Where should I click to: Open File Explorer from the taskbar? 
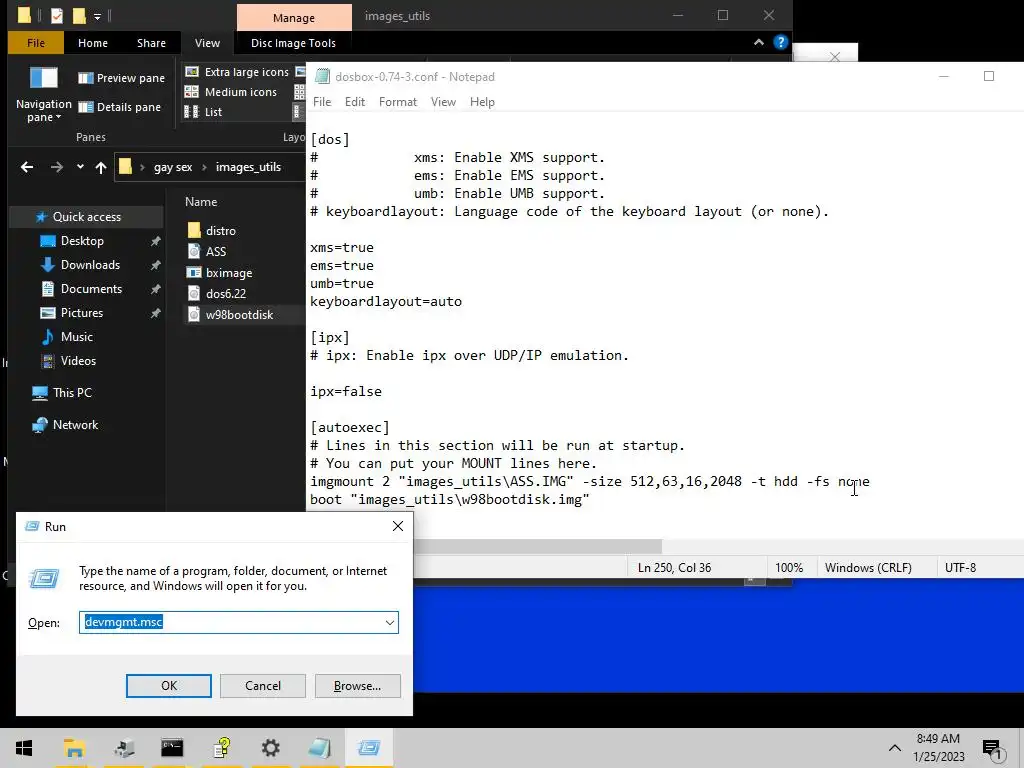(74, 748)
